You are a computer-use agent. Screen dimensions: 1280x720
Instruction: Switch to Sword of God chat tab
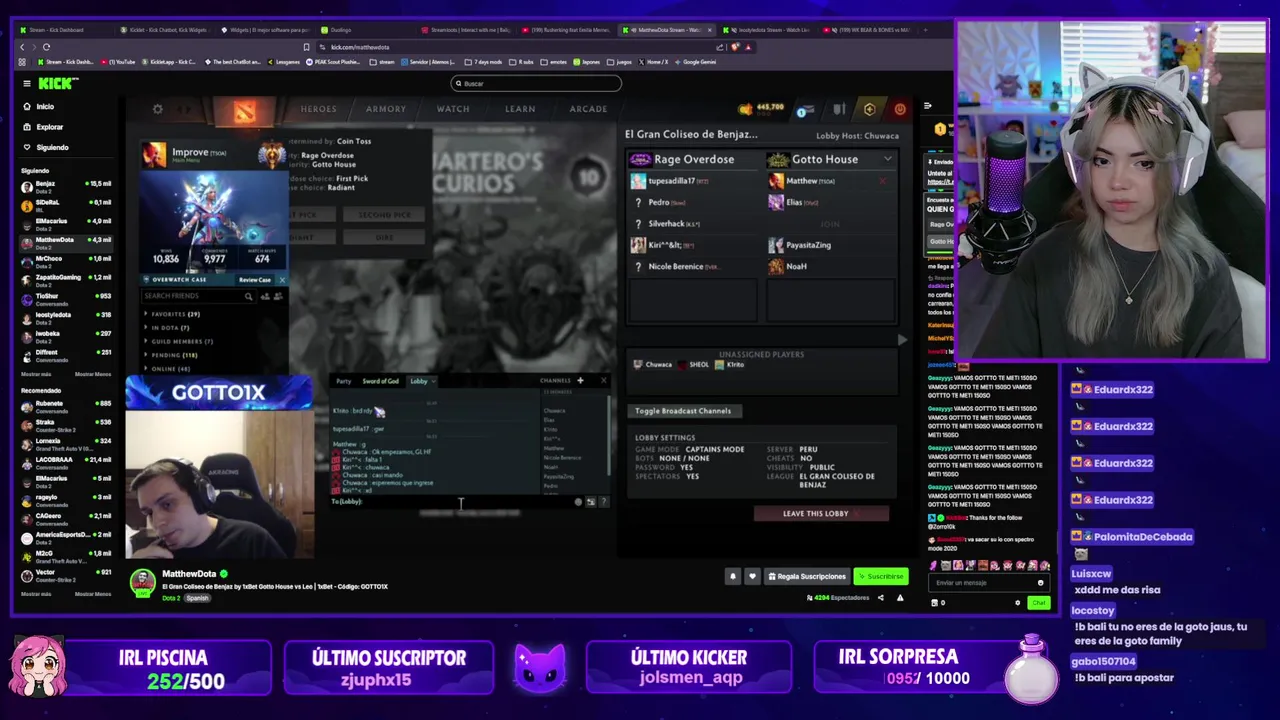[380, 381]
